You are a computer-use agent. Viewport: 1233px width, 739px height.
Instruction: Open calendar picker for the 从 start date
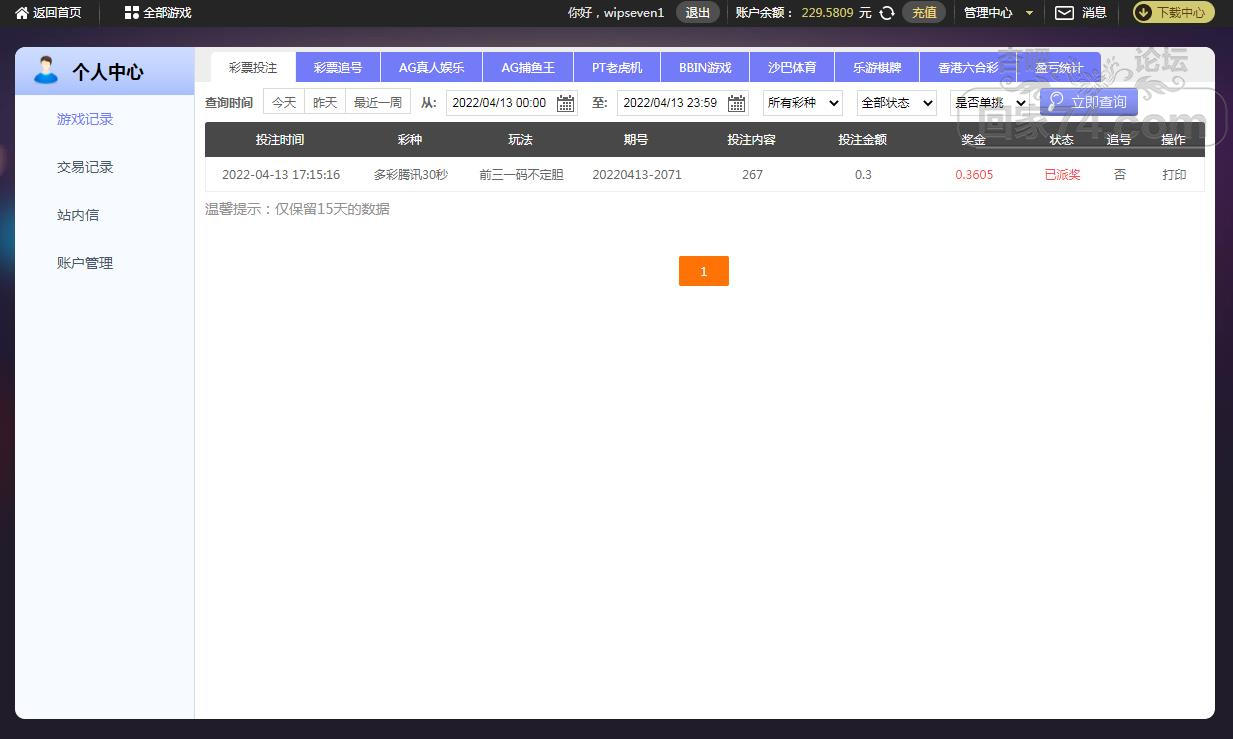click(565, 103)
